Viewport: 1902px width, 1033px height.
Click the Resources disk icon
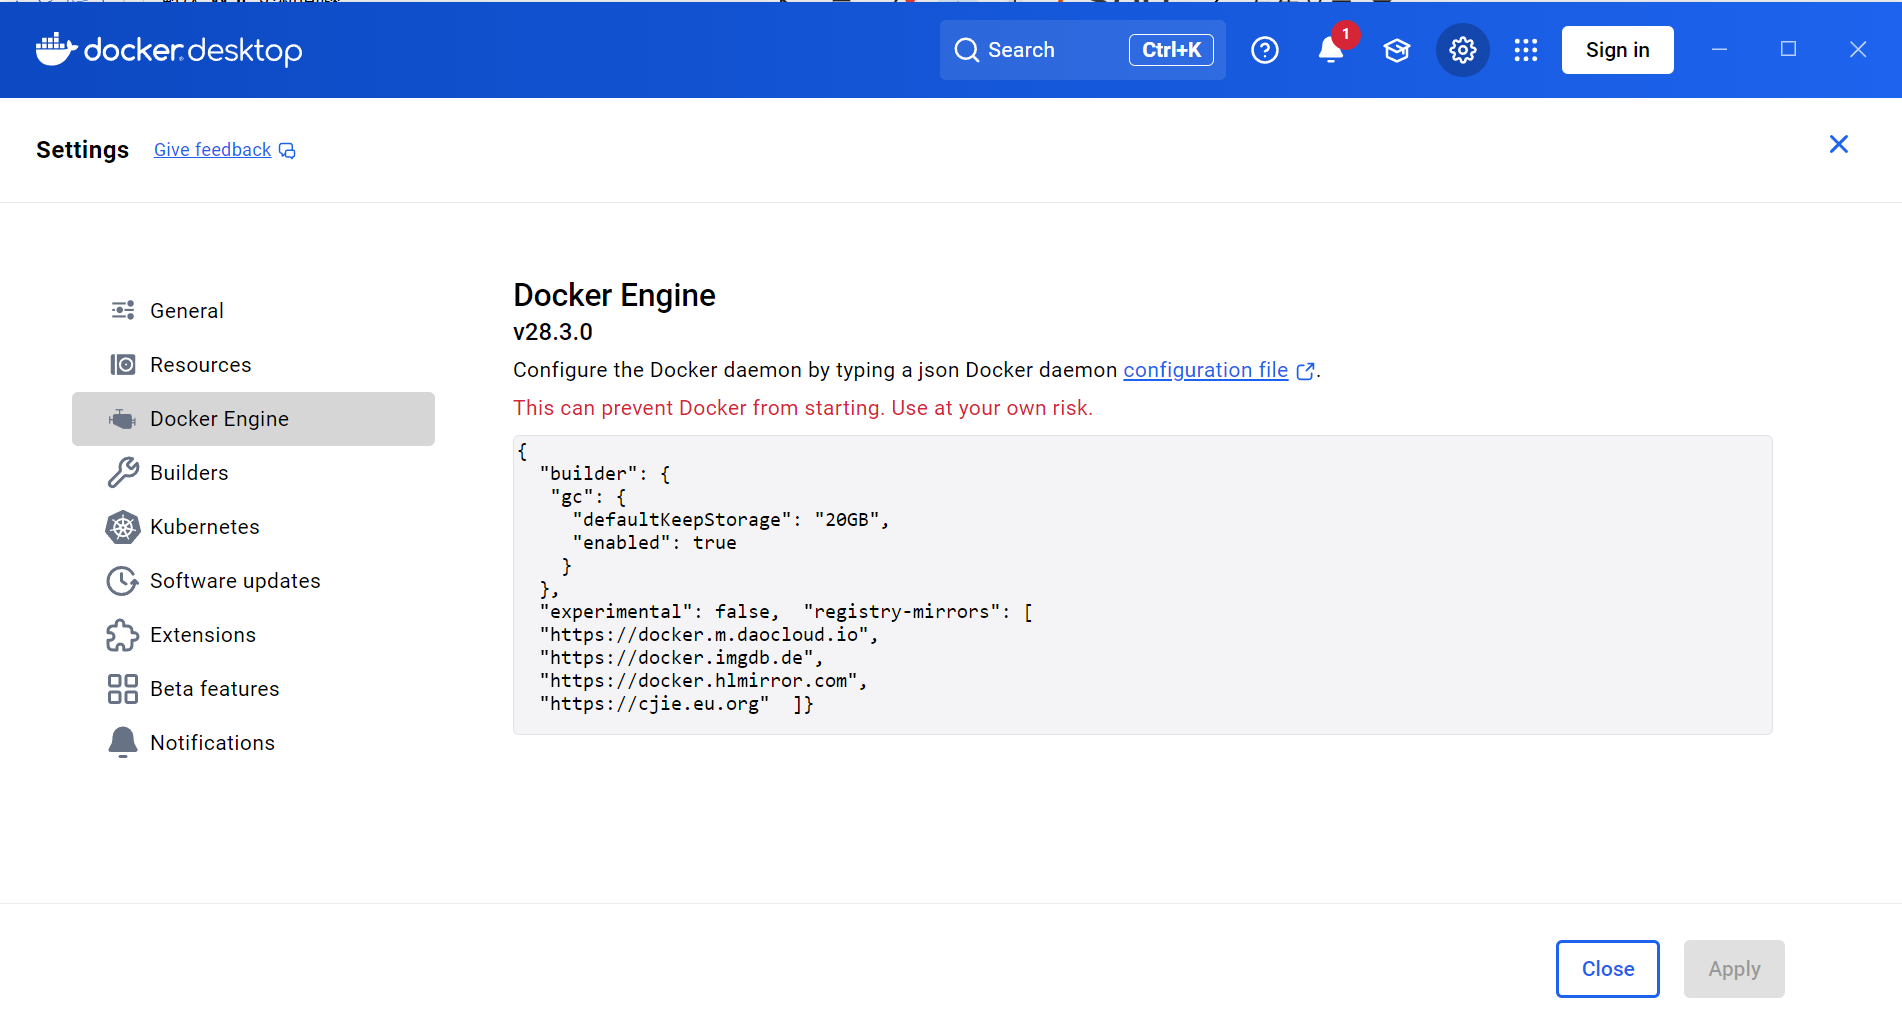pos(123,365)
